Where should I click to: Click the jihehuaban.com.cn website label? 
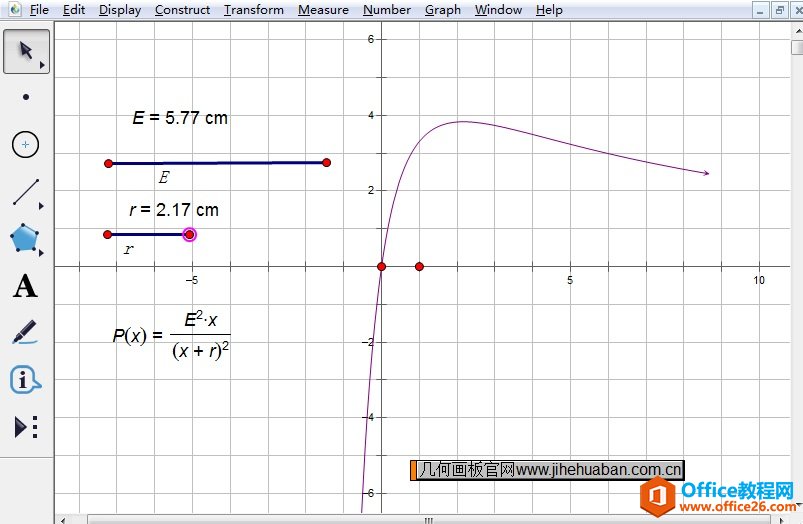pyautogui.click(x=548, y=470)
